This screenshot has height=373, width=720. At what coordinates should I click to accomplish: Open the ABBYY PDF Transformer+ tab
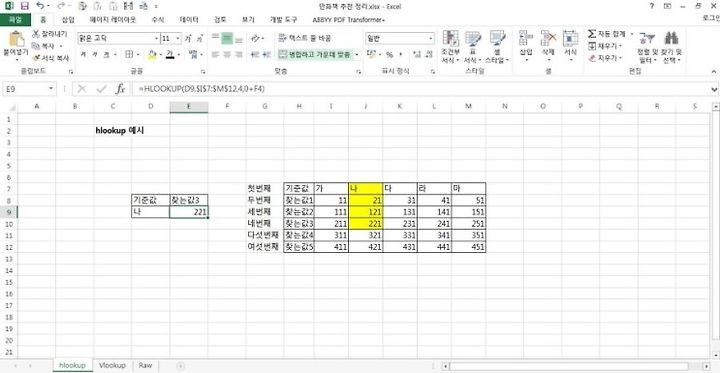349,20
